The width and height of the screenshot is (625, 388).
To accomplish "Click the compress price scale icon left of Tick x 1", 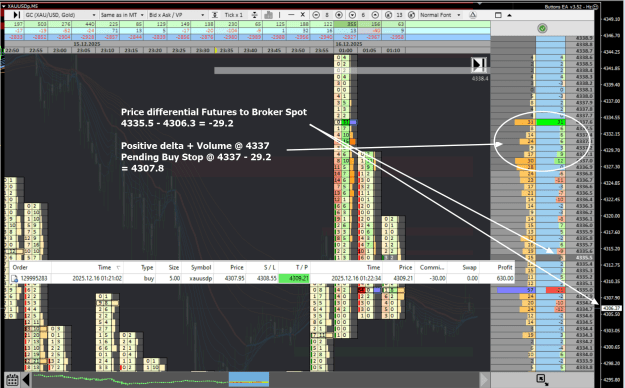I will click(x=214, y=15).
